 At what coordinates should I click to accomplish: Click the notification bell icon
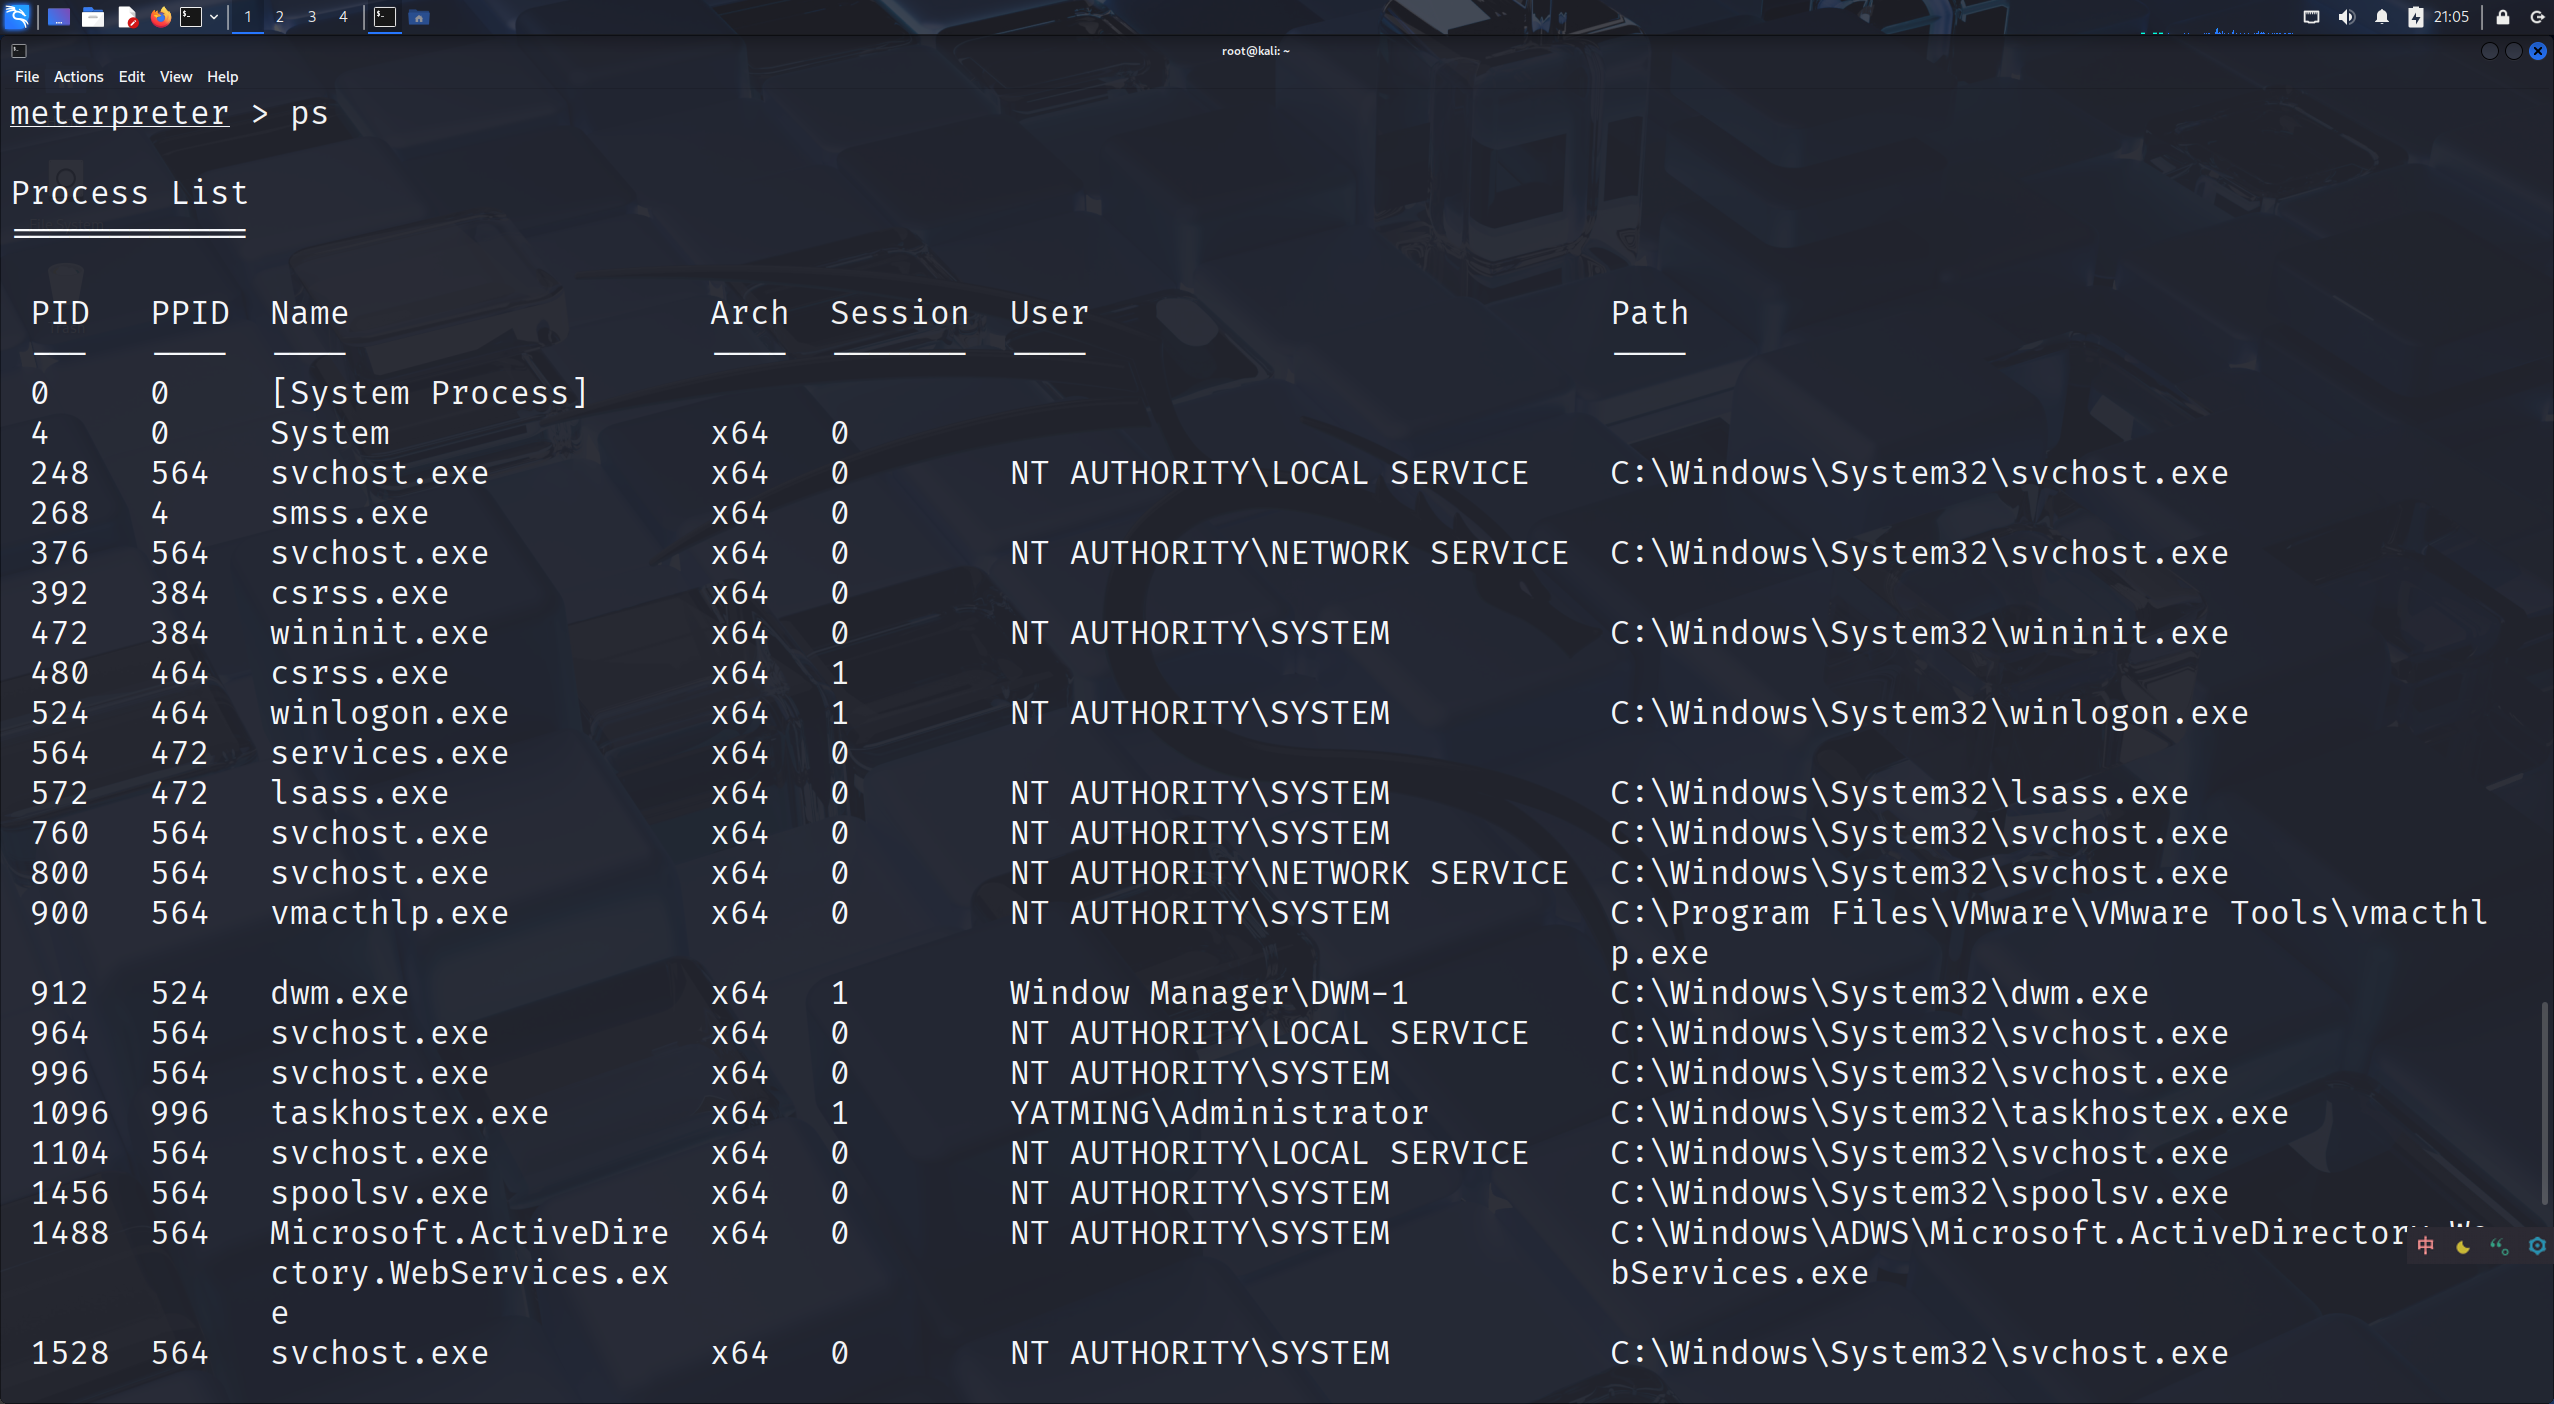pos(2382,16)
